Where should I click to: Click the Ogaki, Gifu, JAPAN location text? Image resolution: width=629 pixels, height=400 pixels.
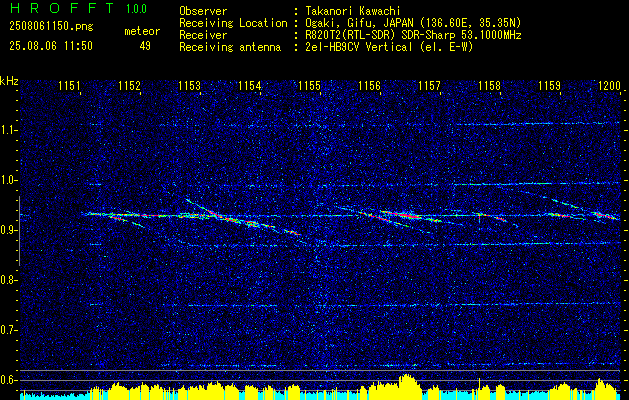pos(414,23)
